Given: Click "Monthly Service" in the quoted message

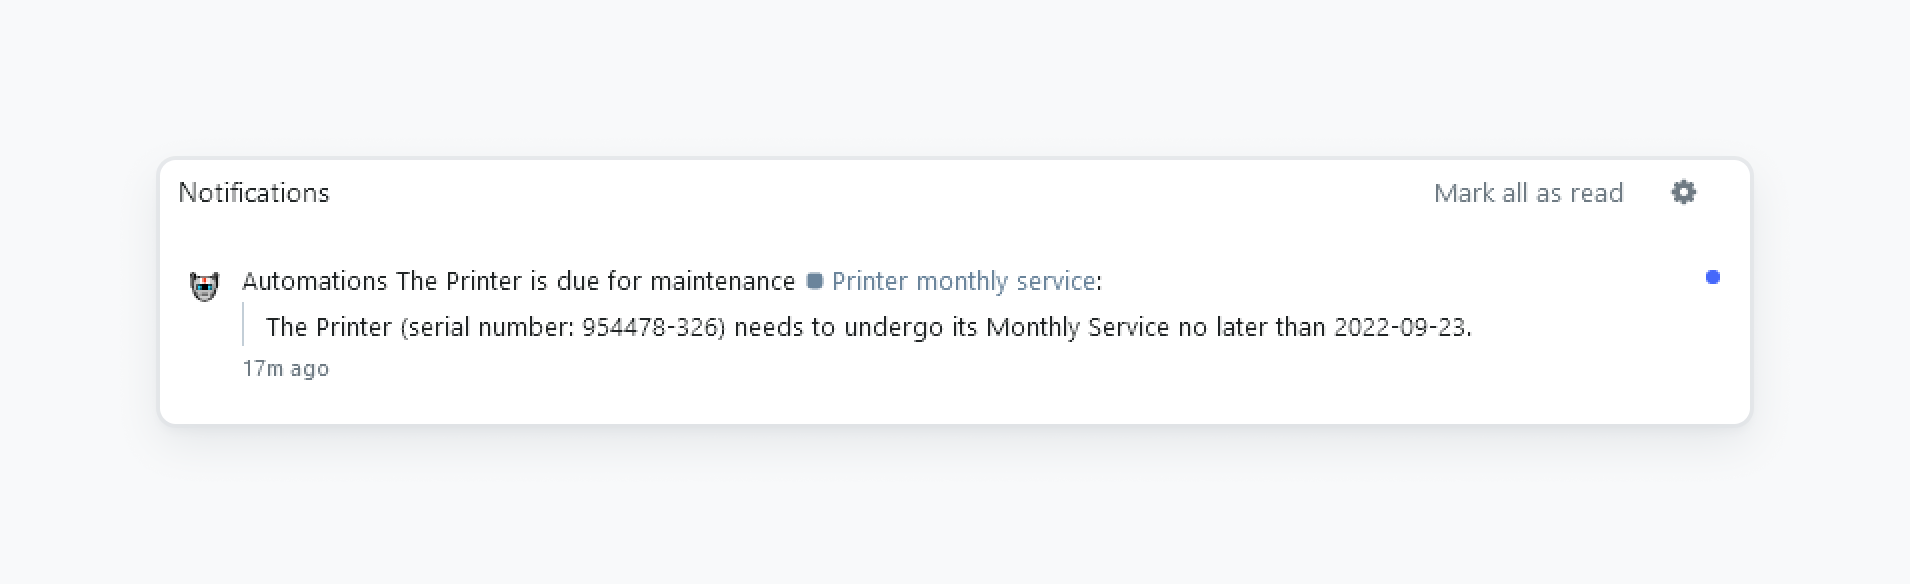Looking at the screenshot, I should (1077, 327).
